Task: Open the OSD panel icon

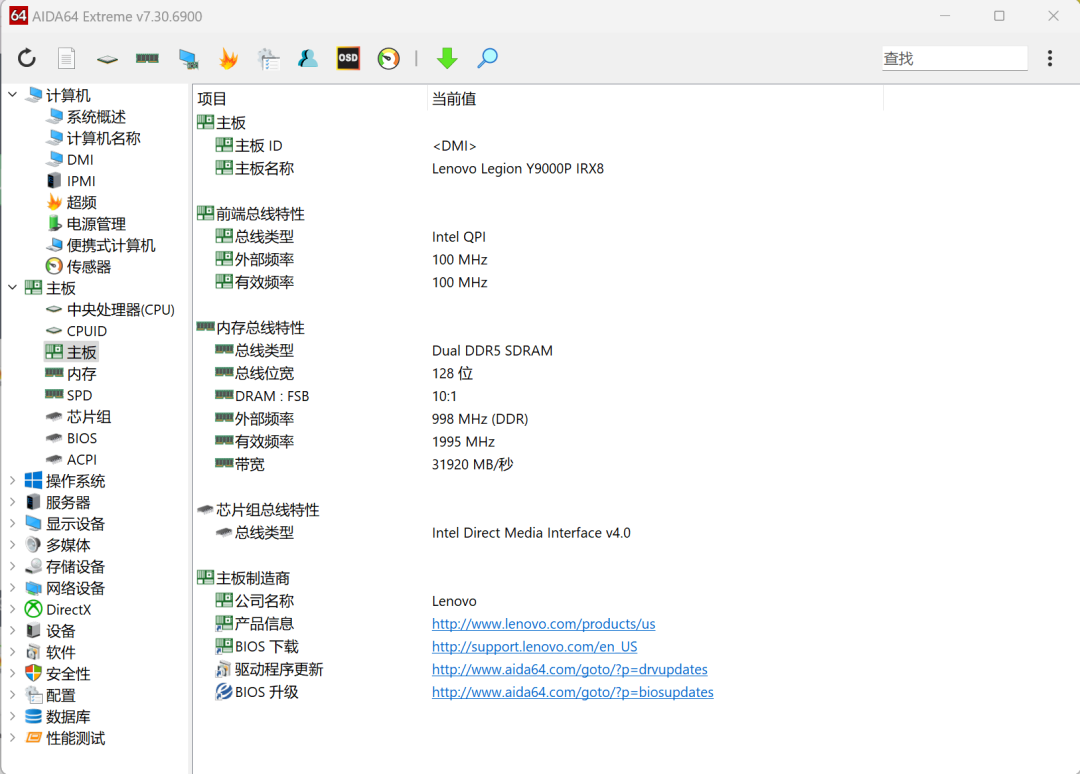Action: click(x=349, y=59)
